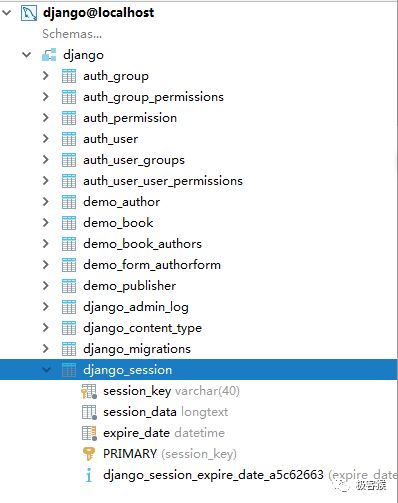This screenshot has height=503, width=398.
Task: Select the demo_book table name
Action: pos(118,223)
